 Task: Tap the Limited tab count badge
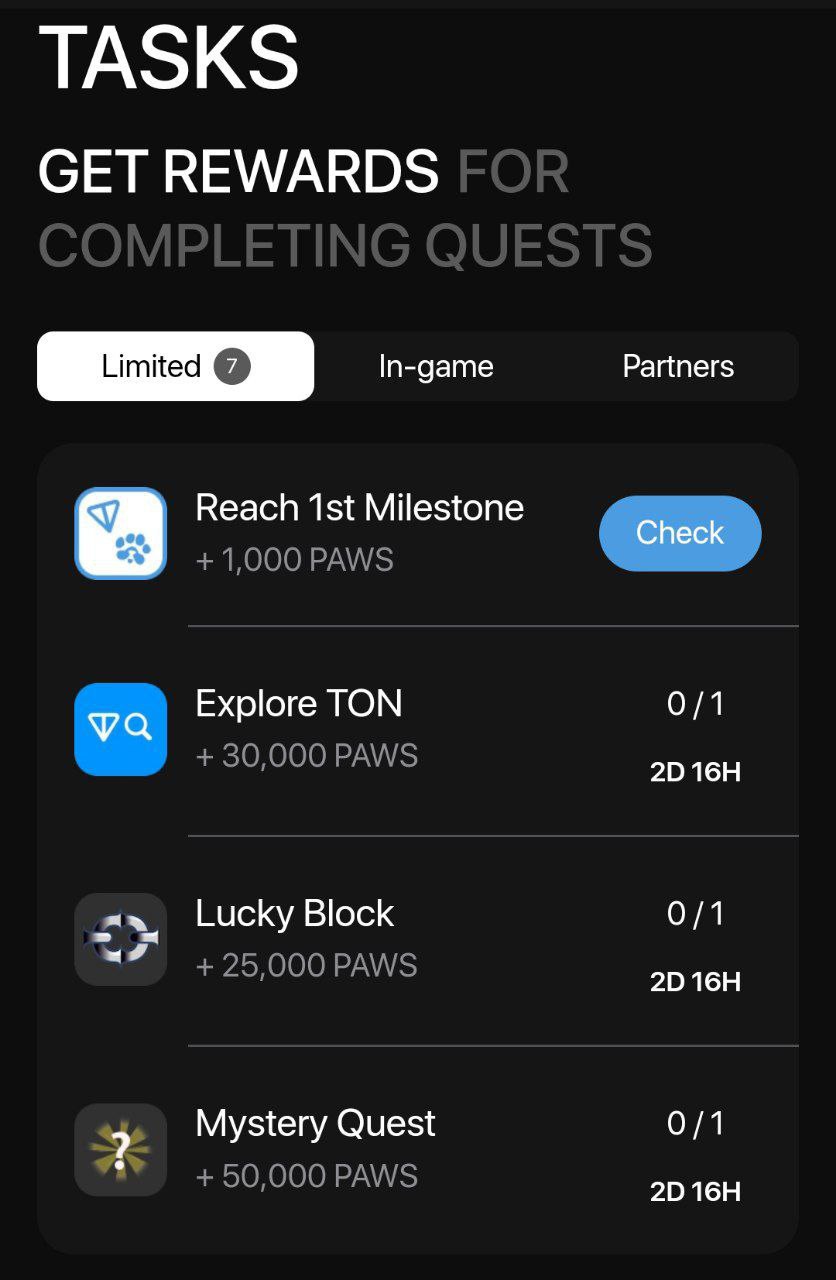coord(232,366)
